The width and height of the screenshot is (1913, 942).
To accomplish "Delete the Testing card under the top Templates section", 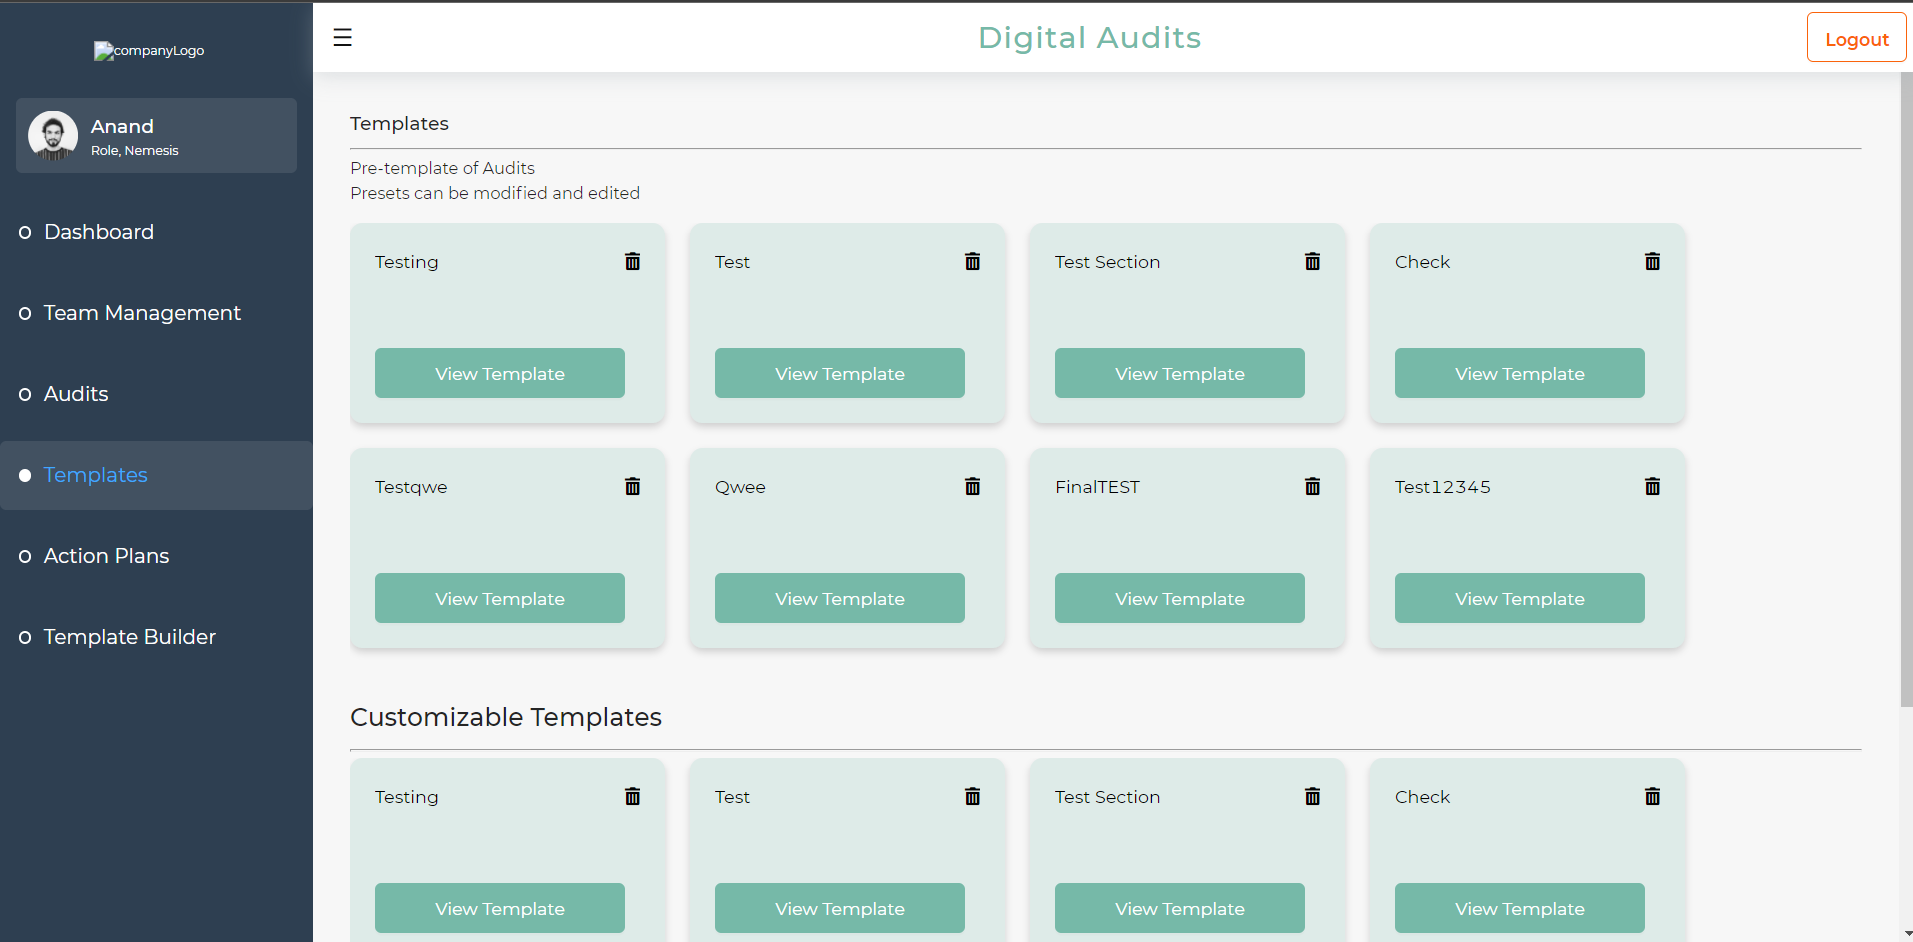I will [633, 261].
